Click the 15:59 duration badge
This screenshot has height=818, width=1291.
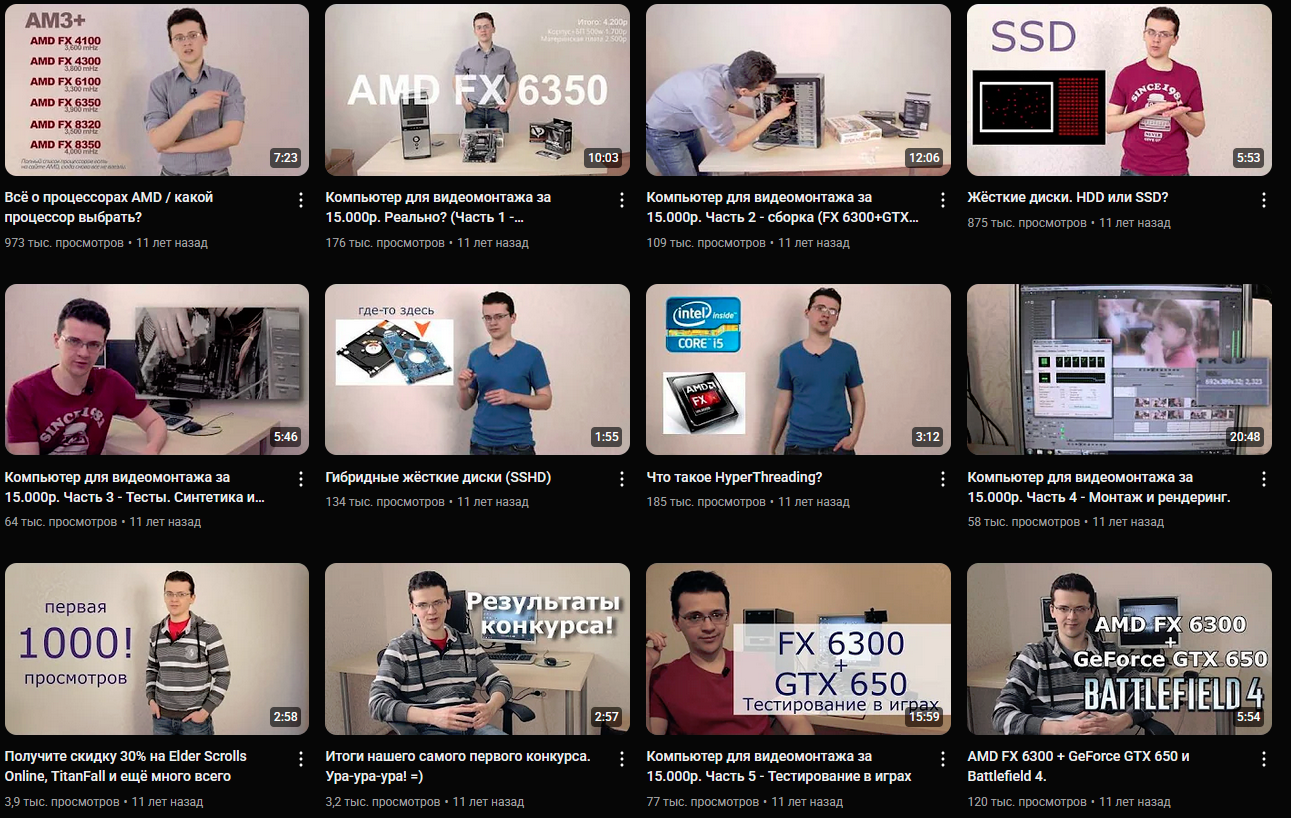click(924, 716)
